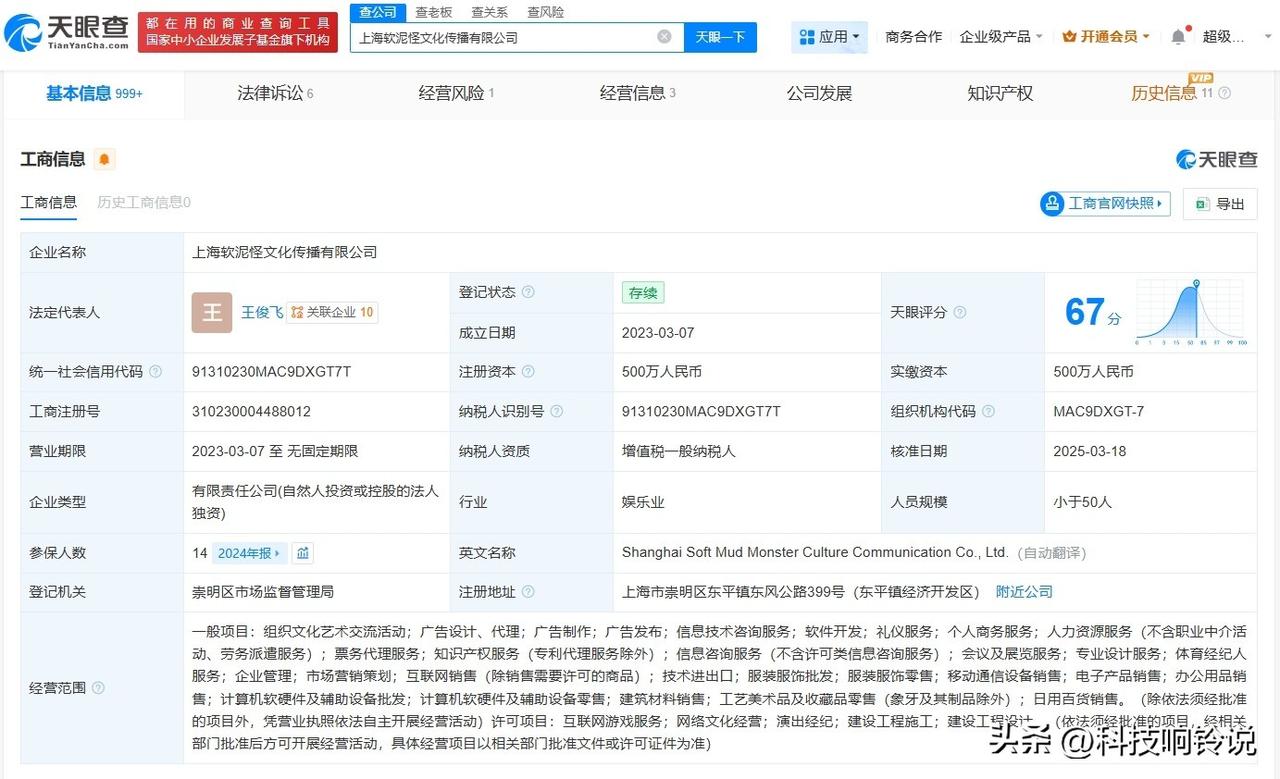Click the Excel icon on the 导出 button
Image resolution: width=1280 pixels, height=779 pixels.
(x=1202, y=204)
